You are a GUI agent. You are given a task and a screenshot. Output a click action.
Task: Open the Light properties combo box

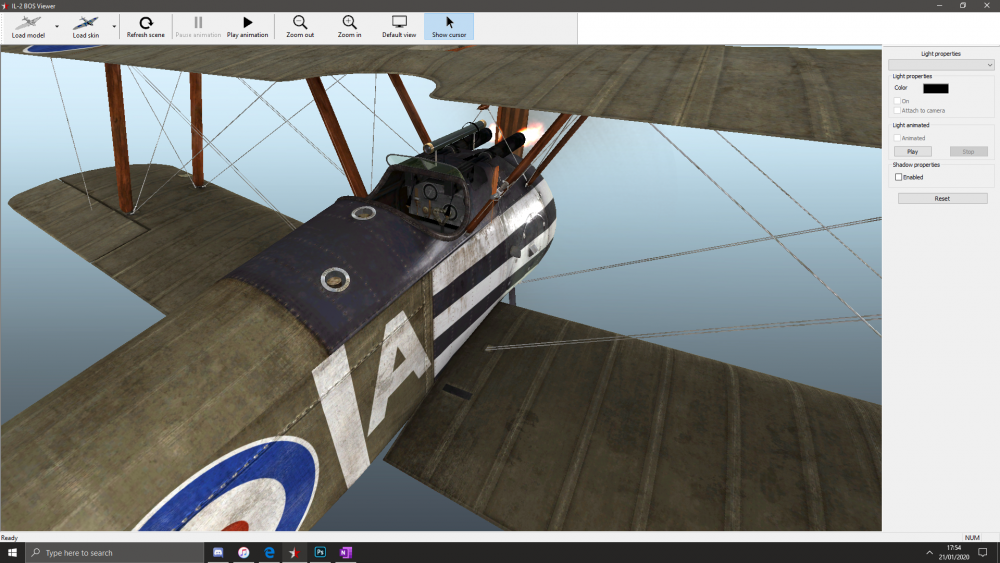[941, 65]
